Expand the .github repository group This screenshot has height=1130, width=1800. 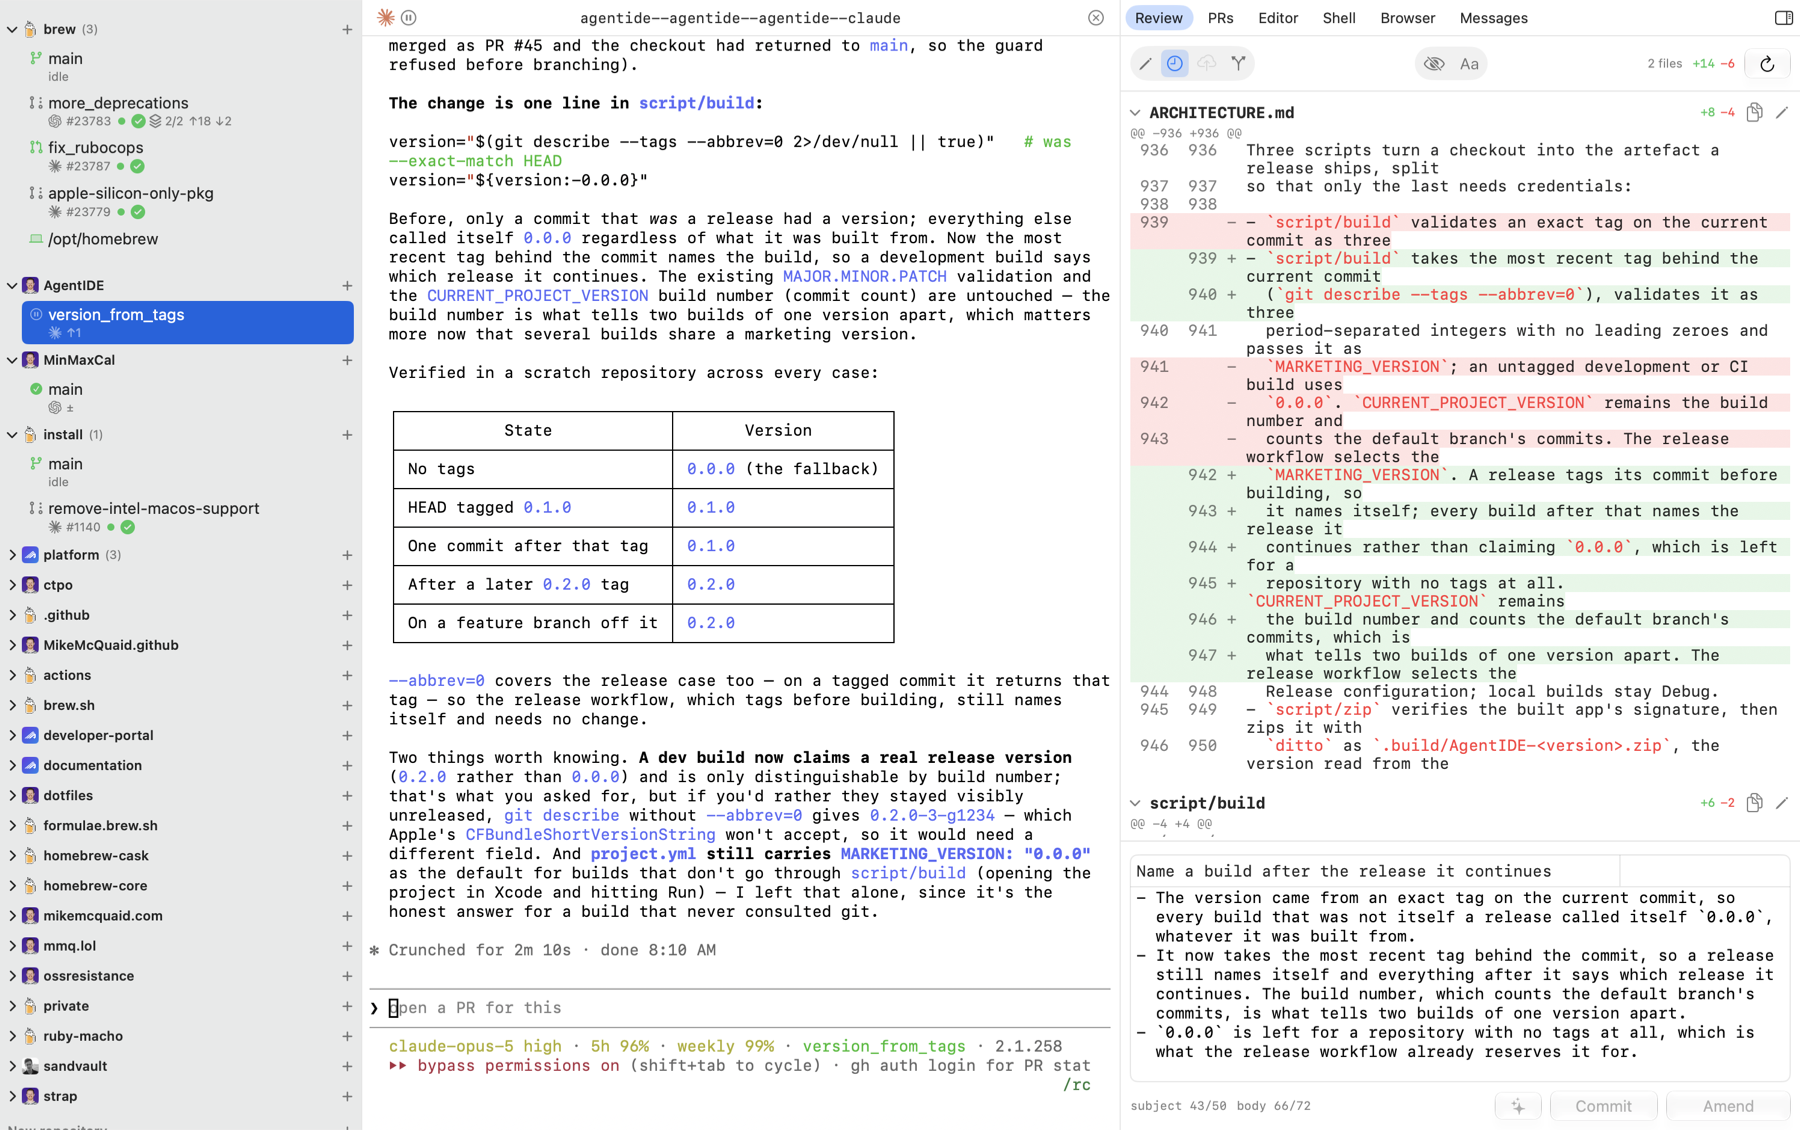point(12,615)
